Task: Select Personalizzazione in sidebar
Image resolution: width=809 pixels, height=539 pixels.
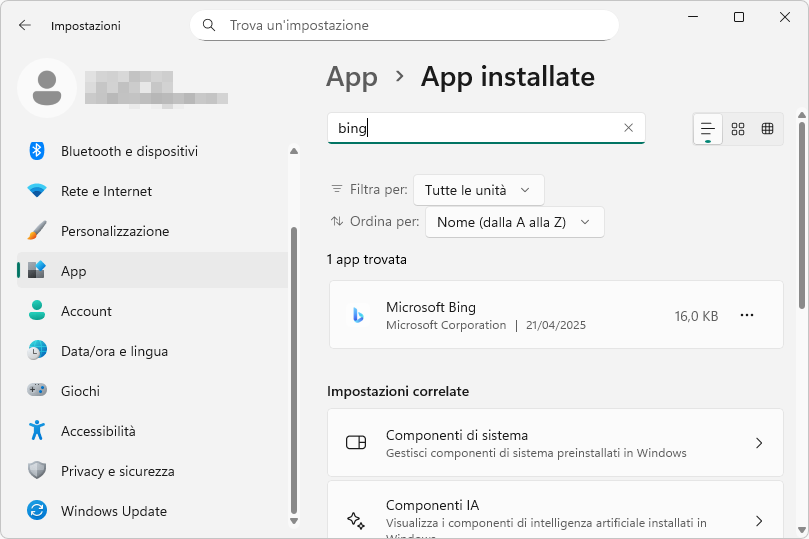Action: tap(153, 231)
